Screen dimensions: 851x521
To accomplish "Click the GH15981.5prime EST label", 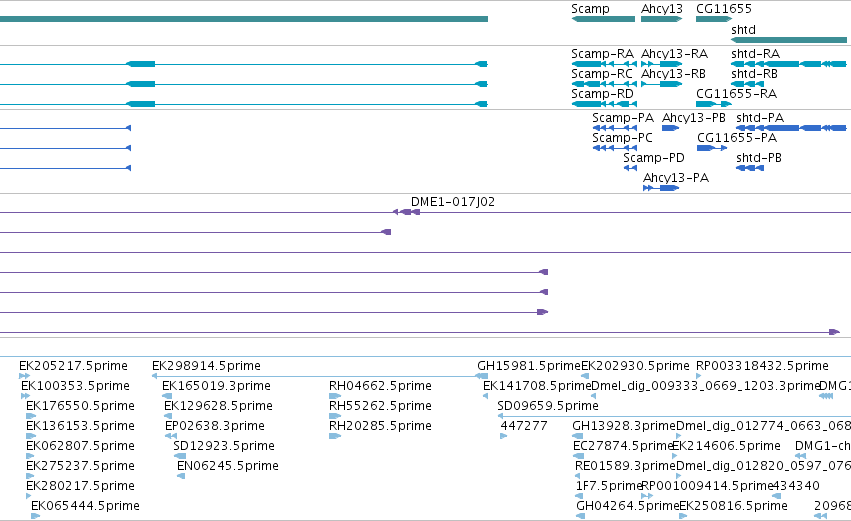I will 529,366.
